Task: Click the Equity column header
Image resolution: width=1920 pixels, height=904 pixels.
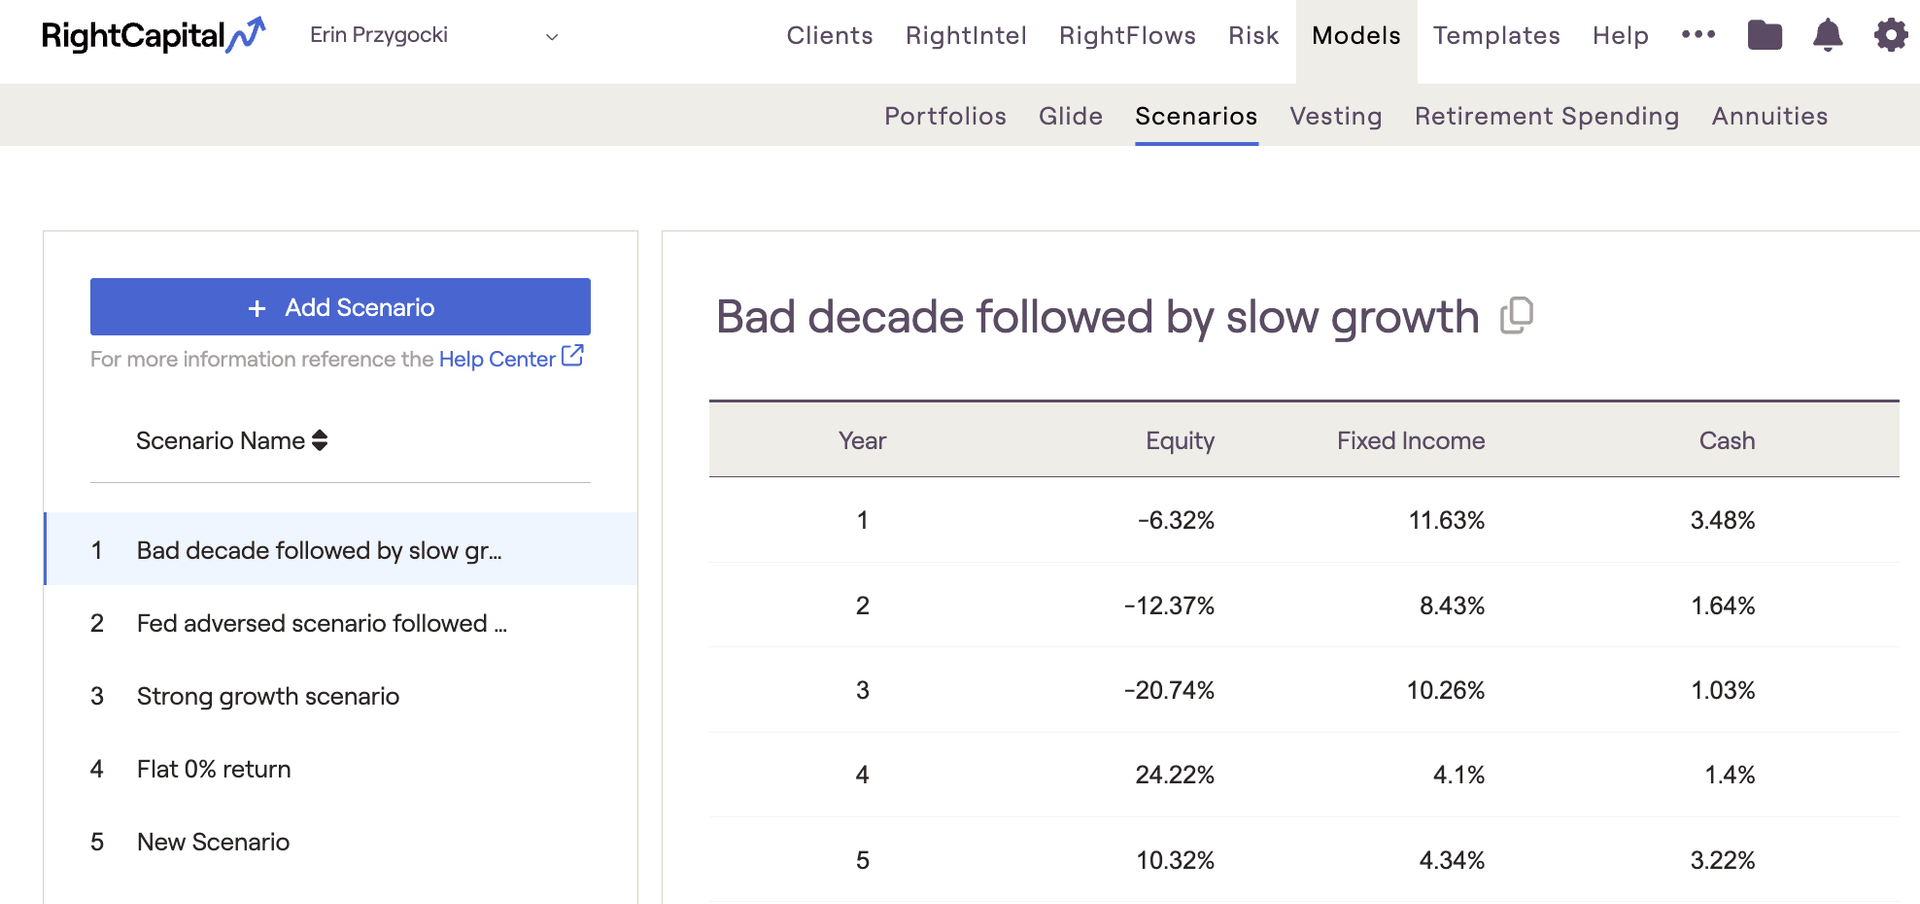Action: pos(1180,441)
